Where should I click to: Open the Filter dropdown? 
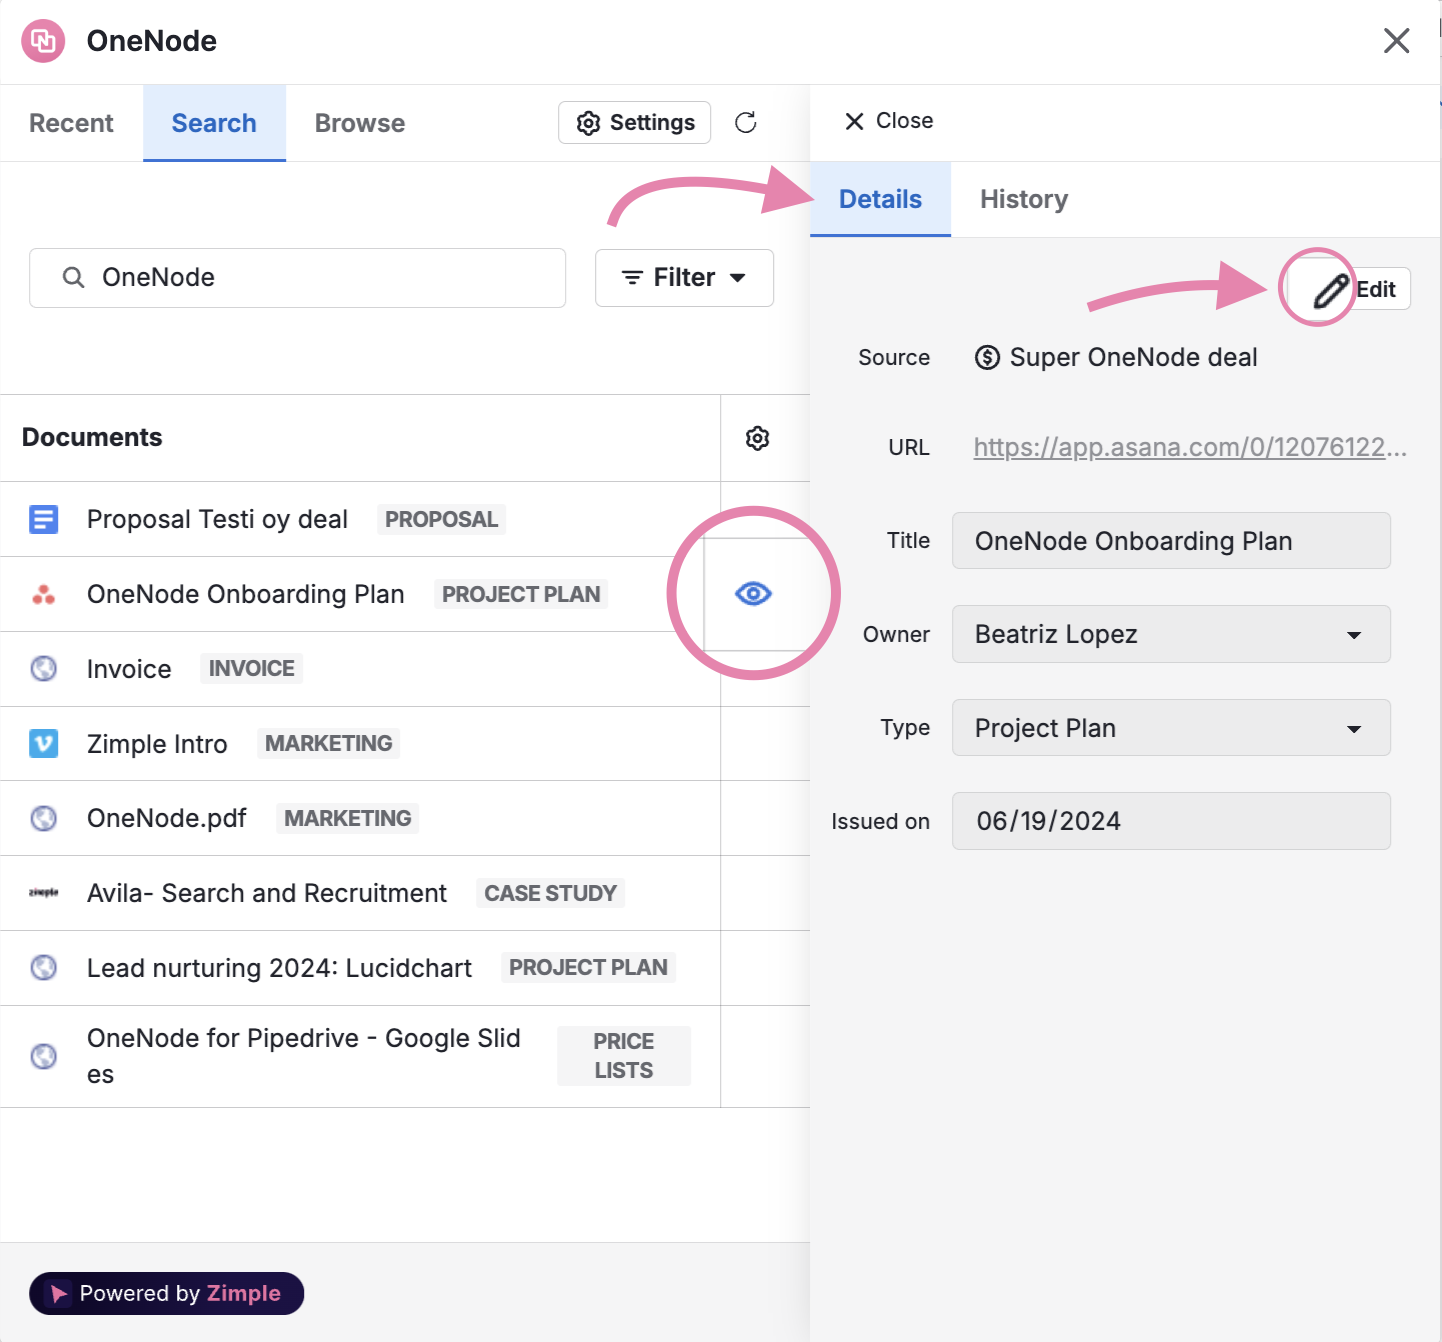(684, 277)
